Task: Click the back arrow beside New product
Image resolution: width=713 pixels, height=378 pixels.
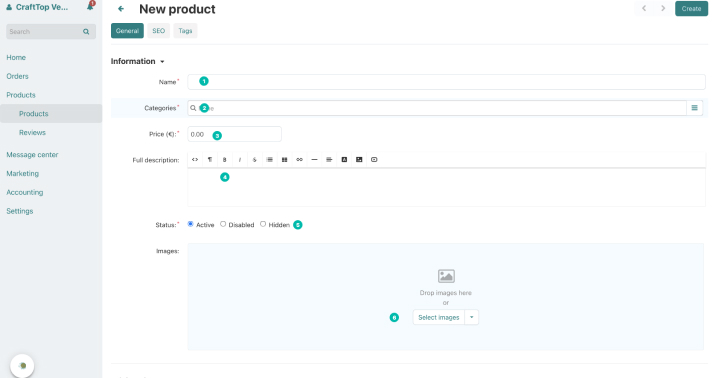Action: (x=121, y=9)
